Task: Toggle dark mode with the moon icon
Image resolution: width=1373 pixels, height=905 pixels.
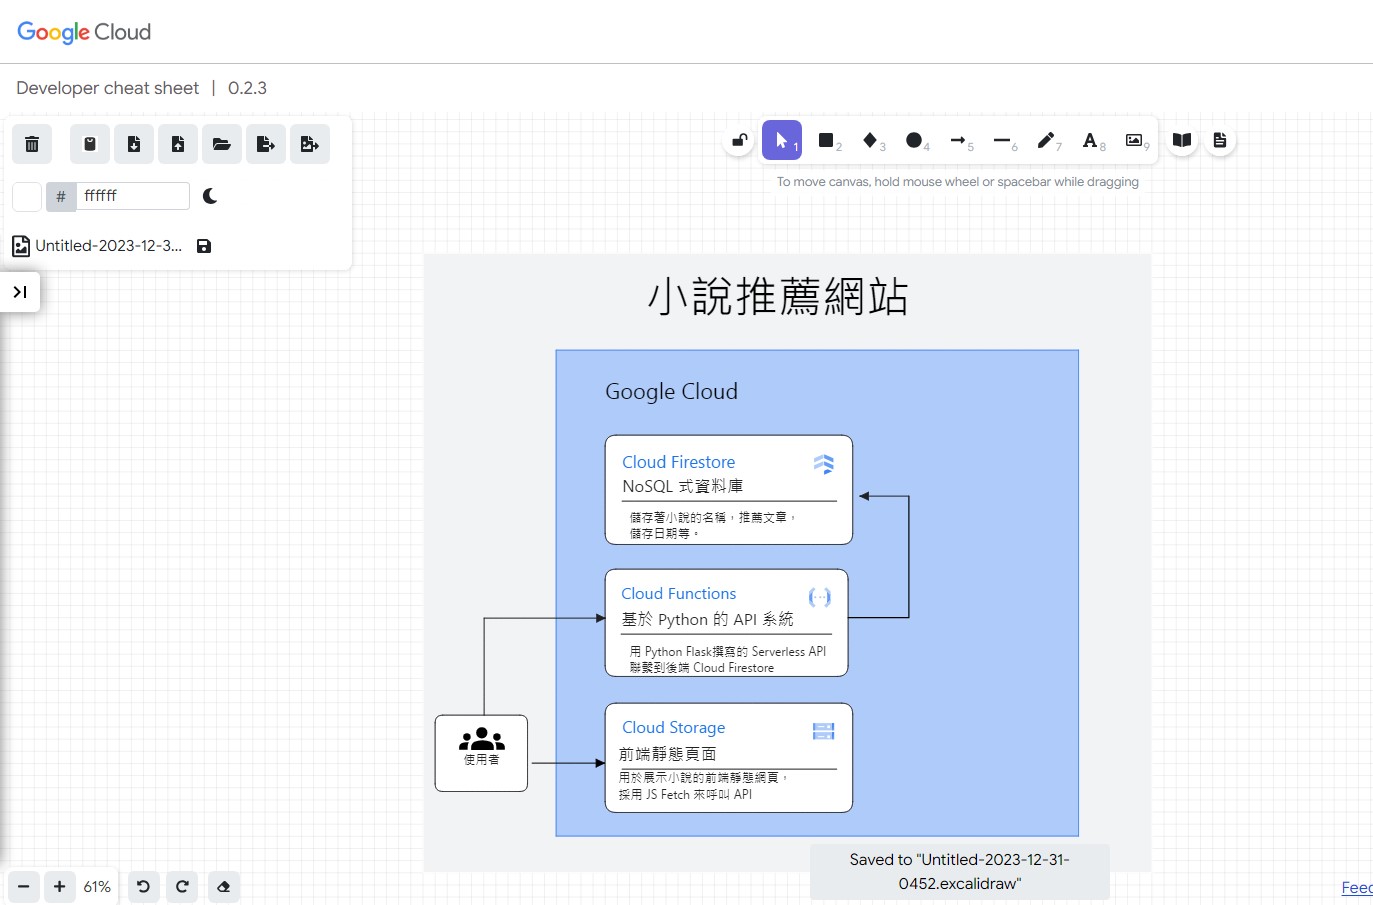Action: [x=210, y=196]
